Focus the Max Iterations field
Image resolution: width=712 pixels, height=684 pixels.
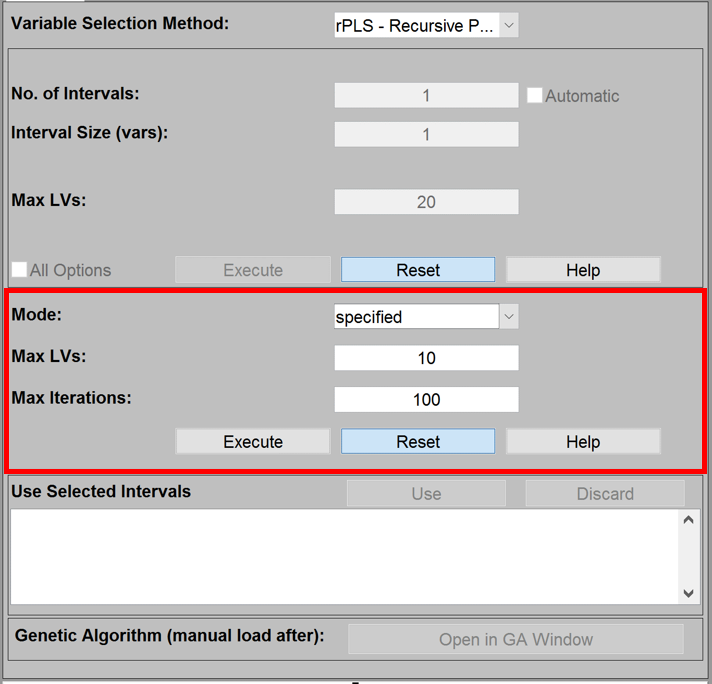coord(426,400)
